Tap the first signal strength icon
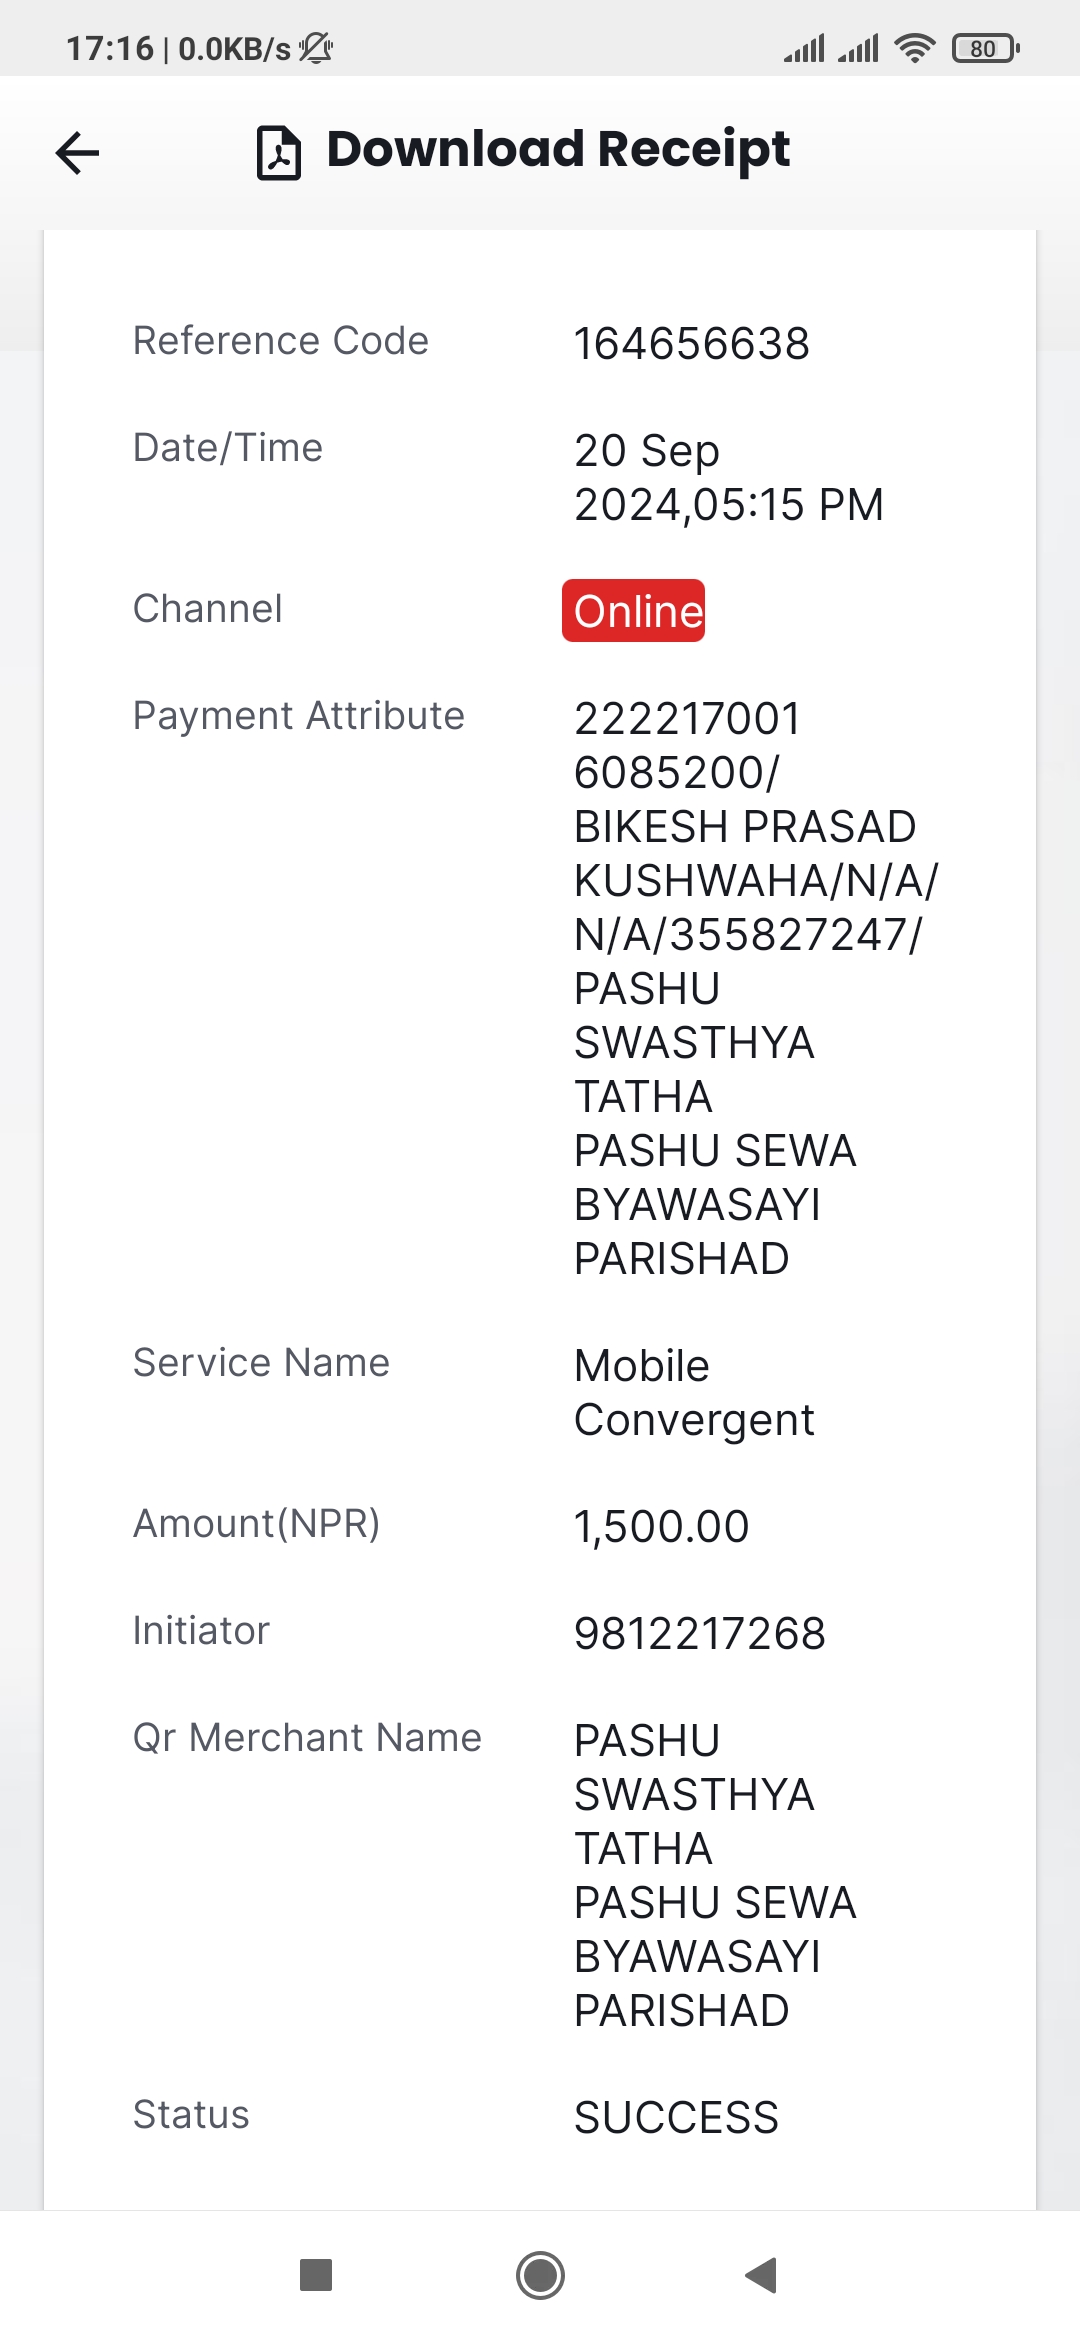This screenshot has height=2340, width=1080. (804, 48)
